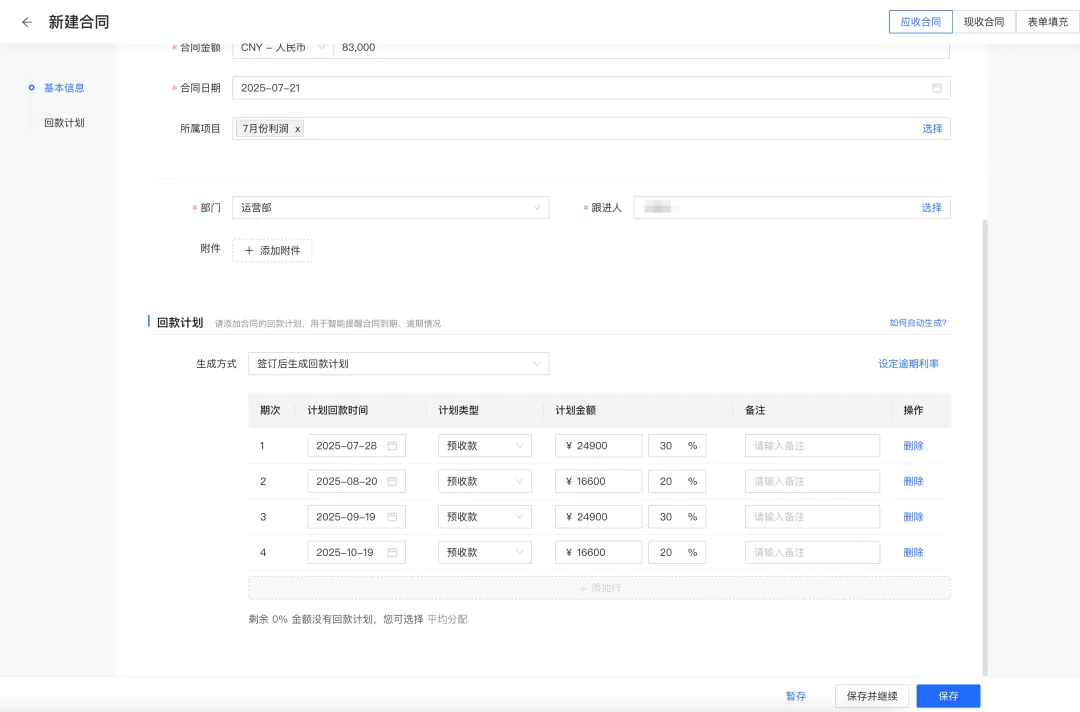The image size is (1080, 712).
Task: Click the back arrow to exit 新建合同
Action: 25,21
